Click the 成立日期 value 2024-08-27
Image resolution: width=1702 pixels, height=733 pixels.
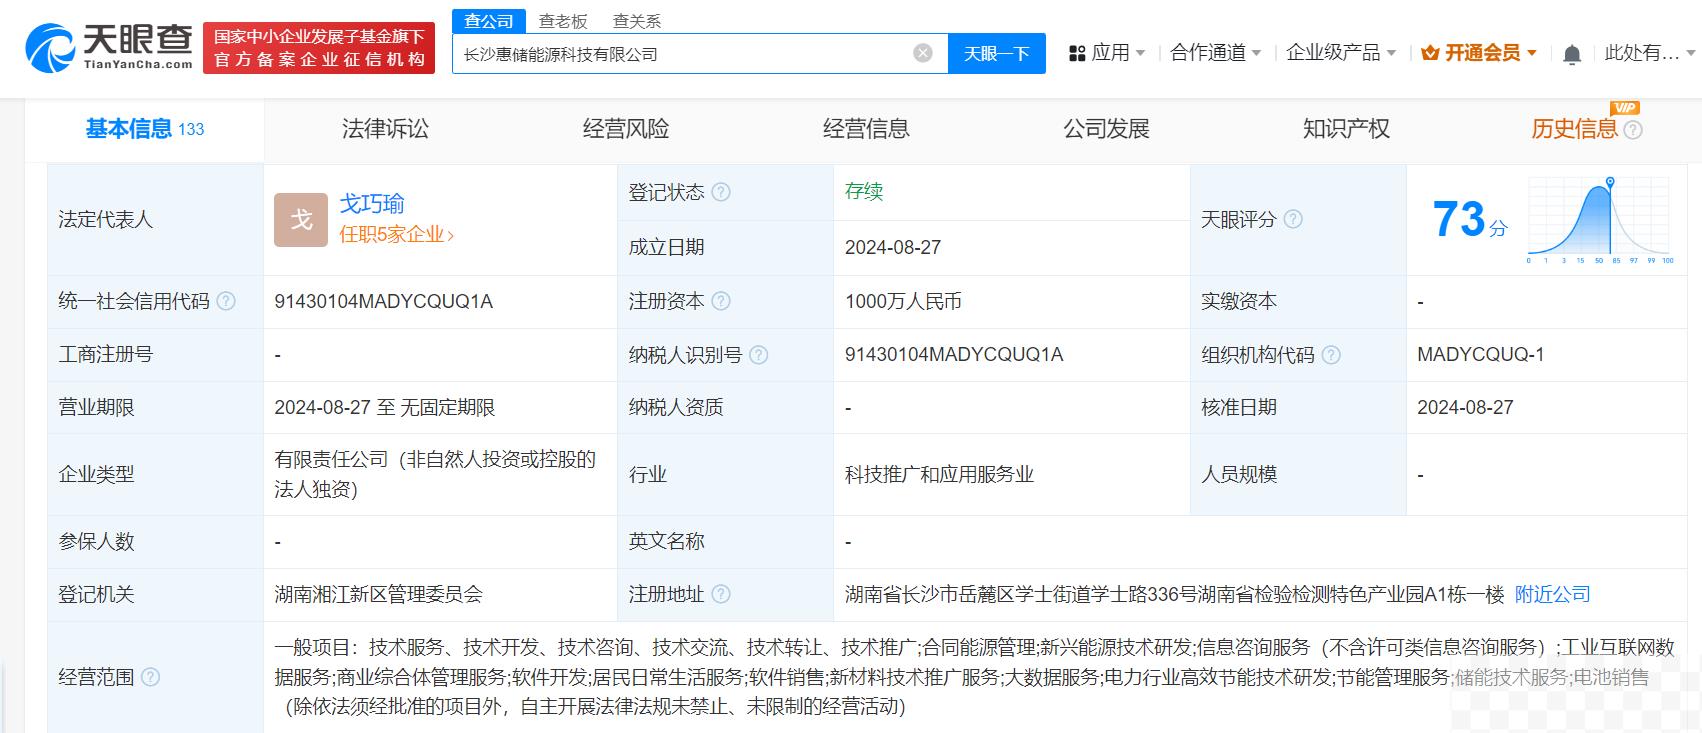(893, 248)
